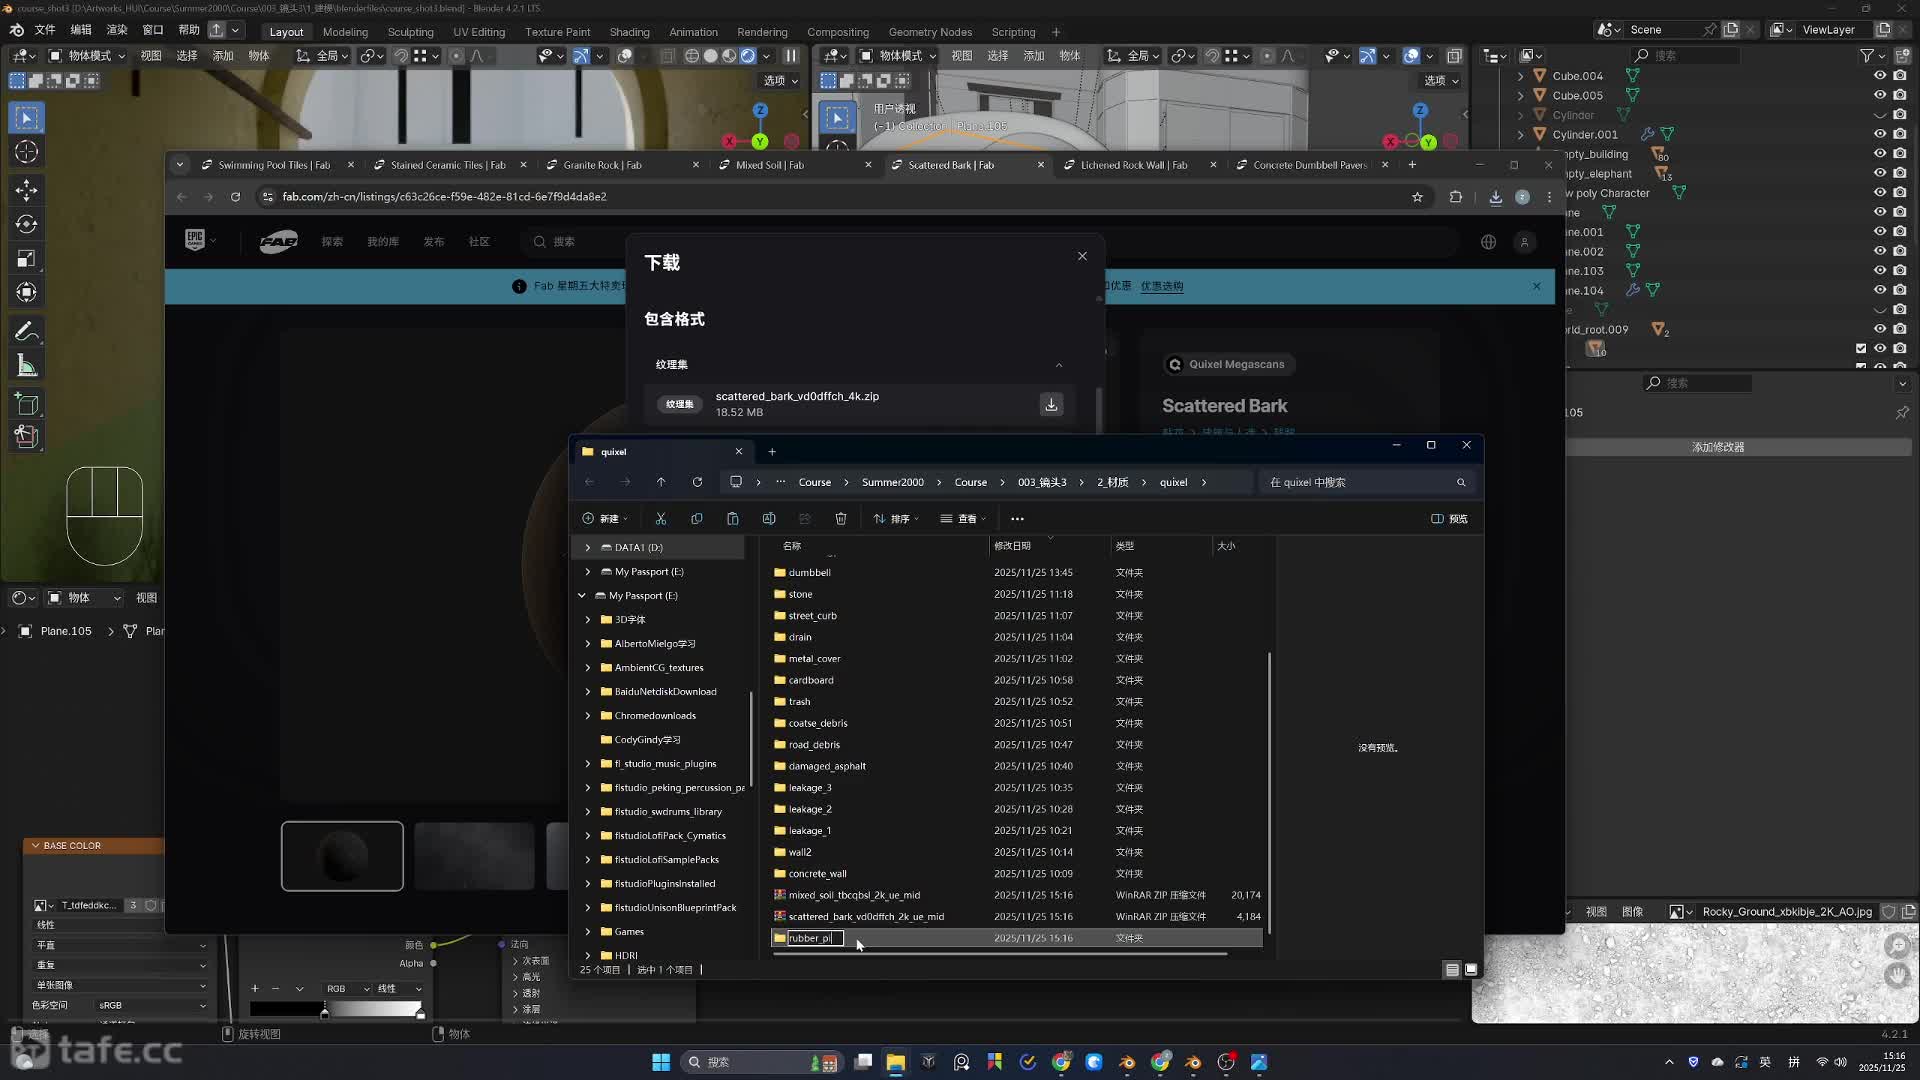The width and height of the screenshot is (1920, 1080).
Task: Open the sort (排序) dropdown in Explorer
Action: [896, 519]
